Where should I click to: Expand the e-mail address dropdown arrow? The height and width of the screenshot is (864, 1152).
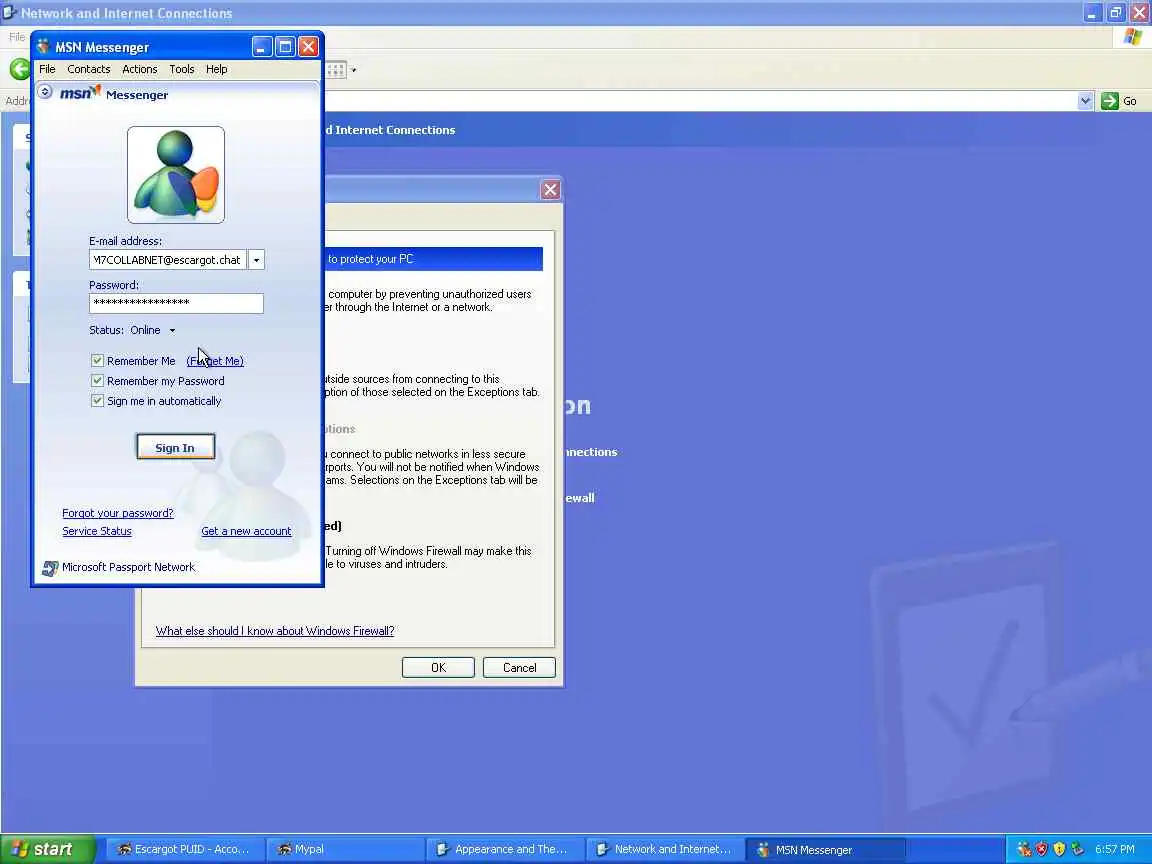click(x=256, y=260)
